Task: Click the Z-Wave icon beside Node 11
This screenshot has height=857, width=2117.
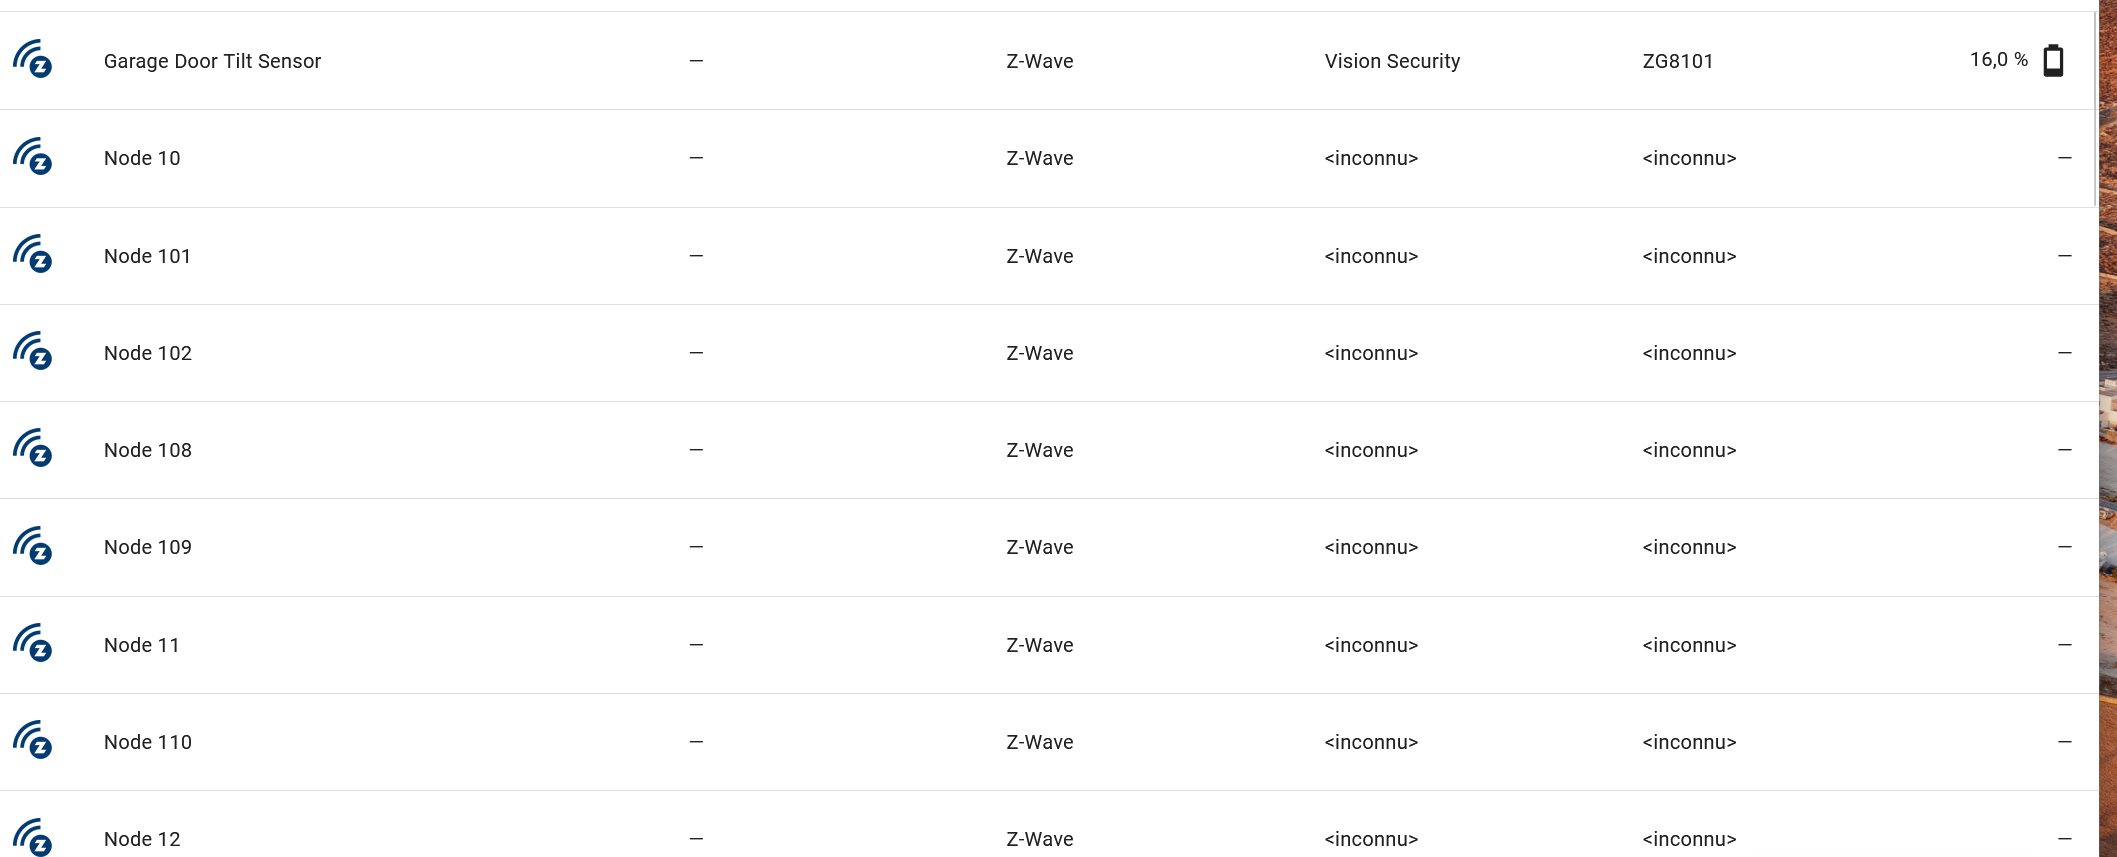Action: click(x=33, y=643)
